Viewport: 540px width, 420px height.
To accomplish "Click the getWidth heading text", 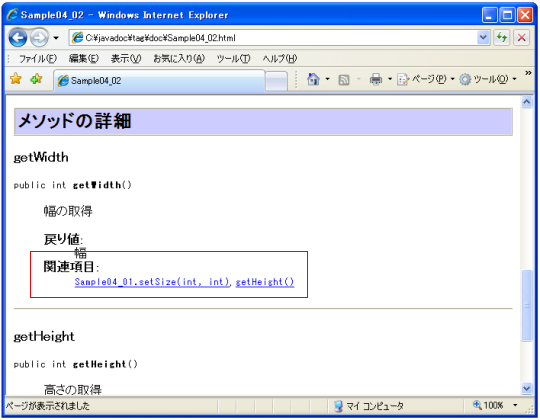I will coord(41,158).
